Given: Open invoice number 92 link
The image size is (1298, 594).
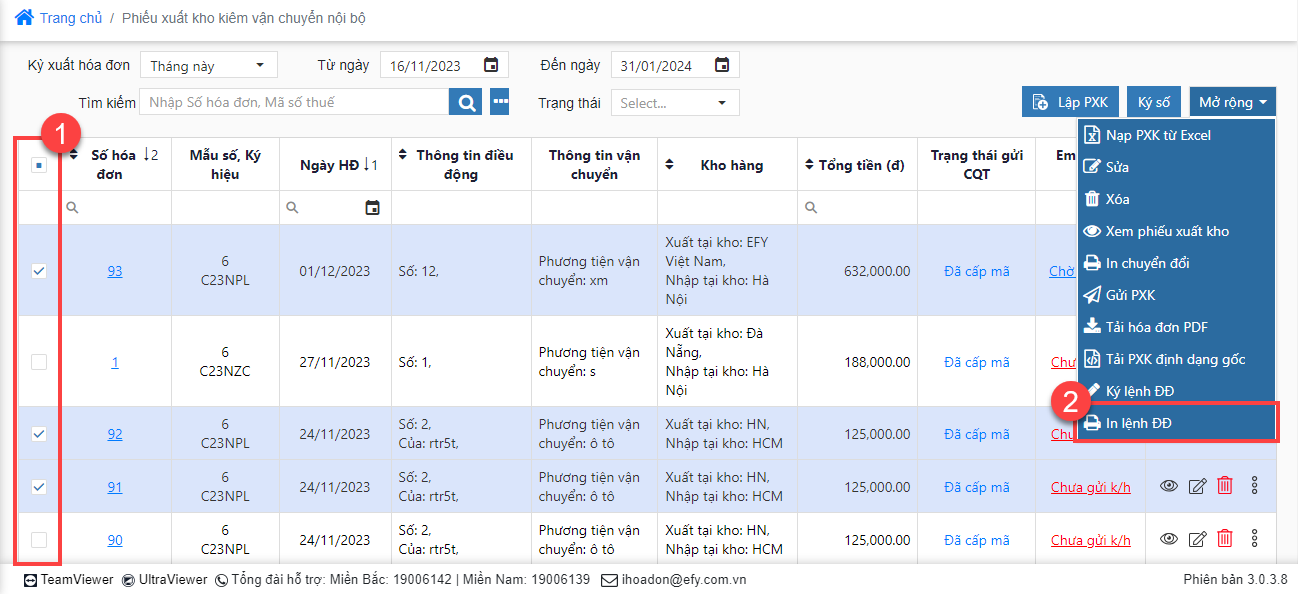Looking at the screenshot, I should click(x=115, y=434).
